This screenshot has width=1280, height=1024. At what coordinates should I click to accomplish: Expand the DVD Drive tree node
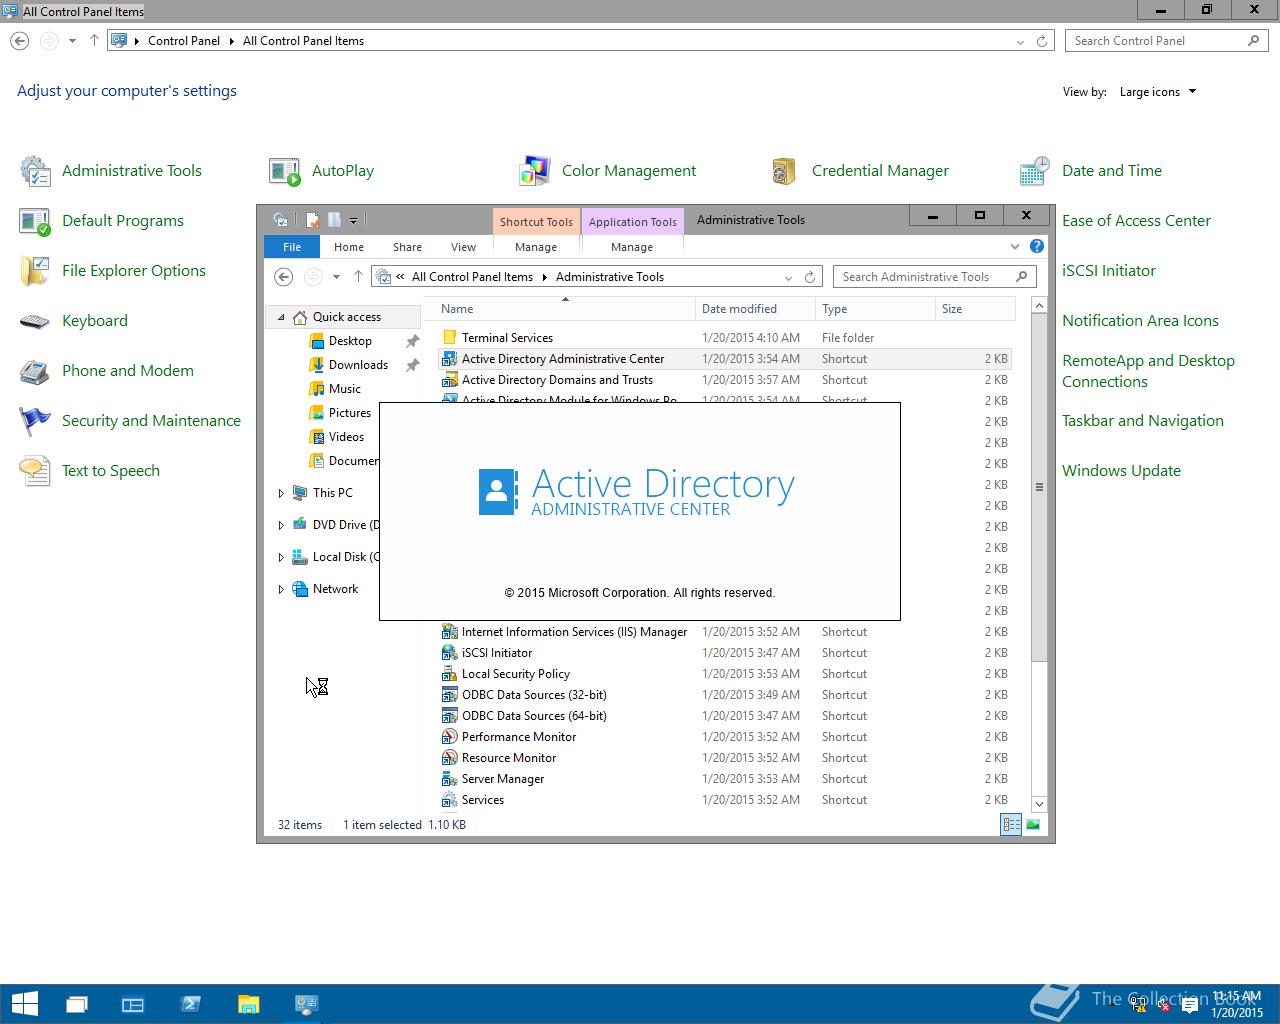click(281, 525)
